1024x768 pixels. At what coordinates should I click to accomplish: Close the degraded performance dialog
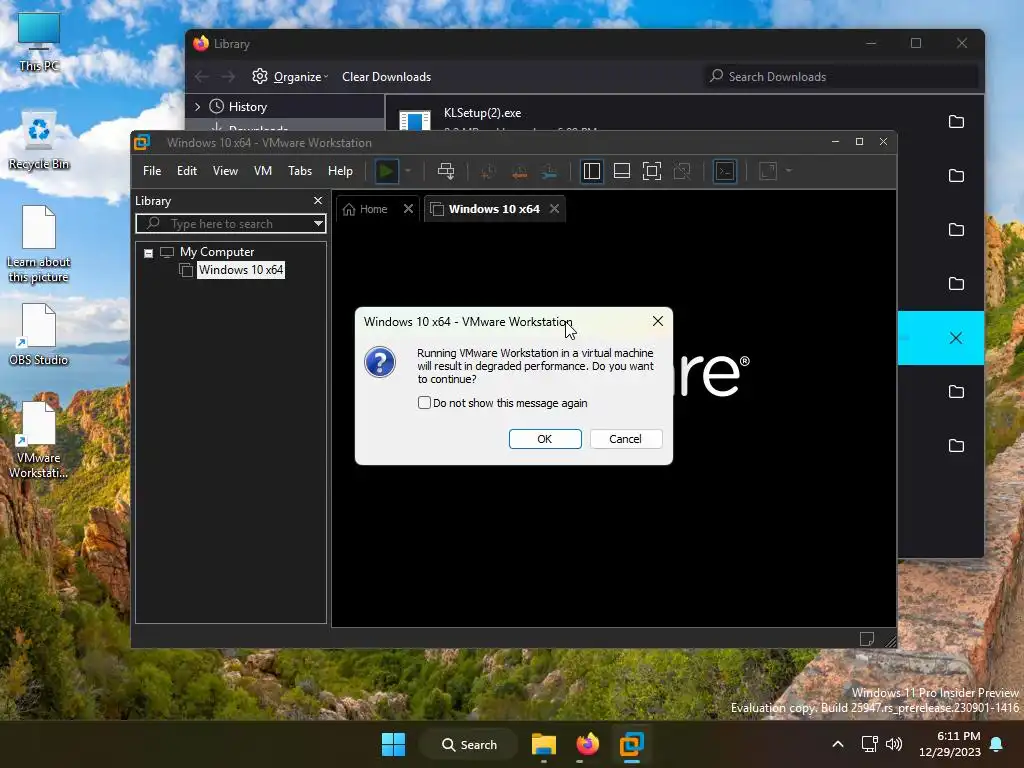(x=658, y=321)
